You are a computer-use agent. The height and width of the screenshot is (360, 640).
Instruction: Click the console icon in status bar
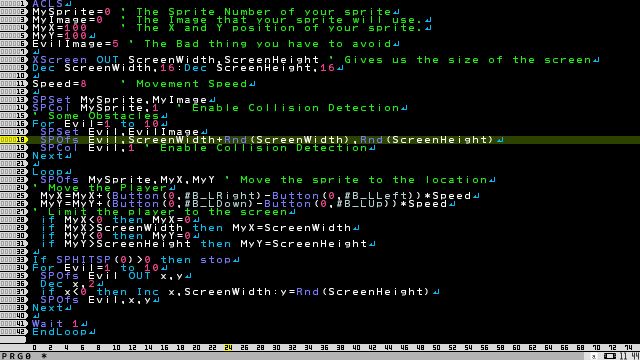point(610,356)
